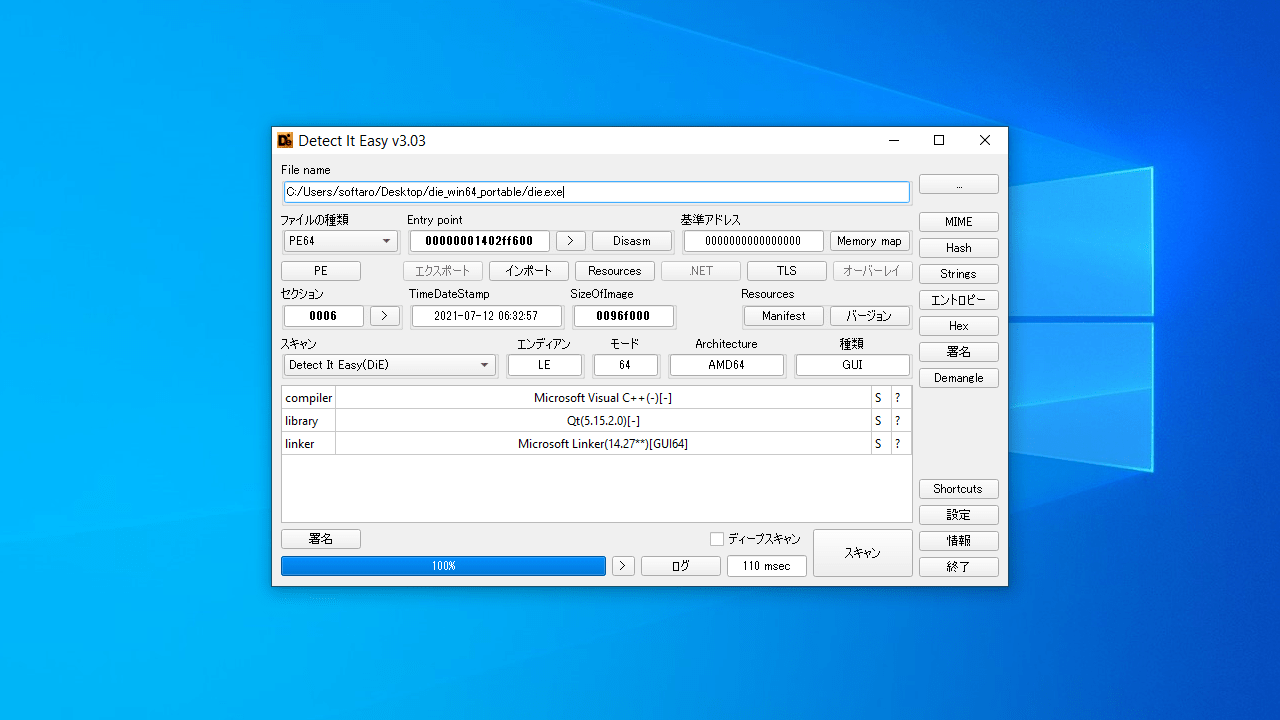The width and height of the screenshot is (1280, 720).
Task: Open the TLS view
Action: [x=787, y=271]
